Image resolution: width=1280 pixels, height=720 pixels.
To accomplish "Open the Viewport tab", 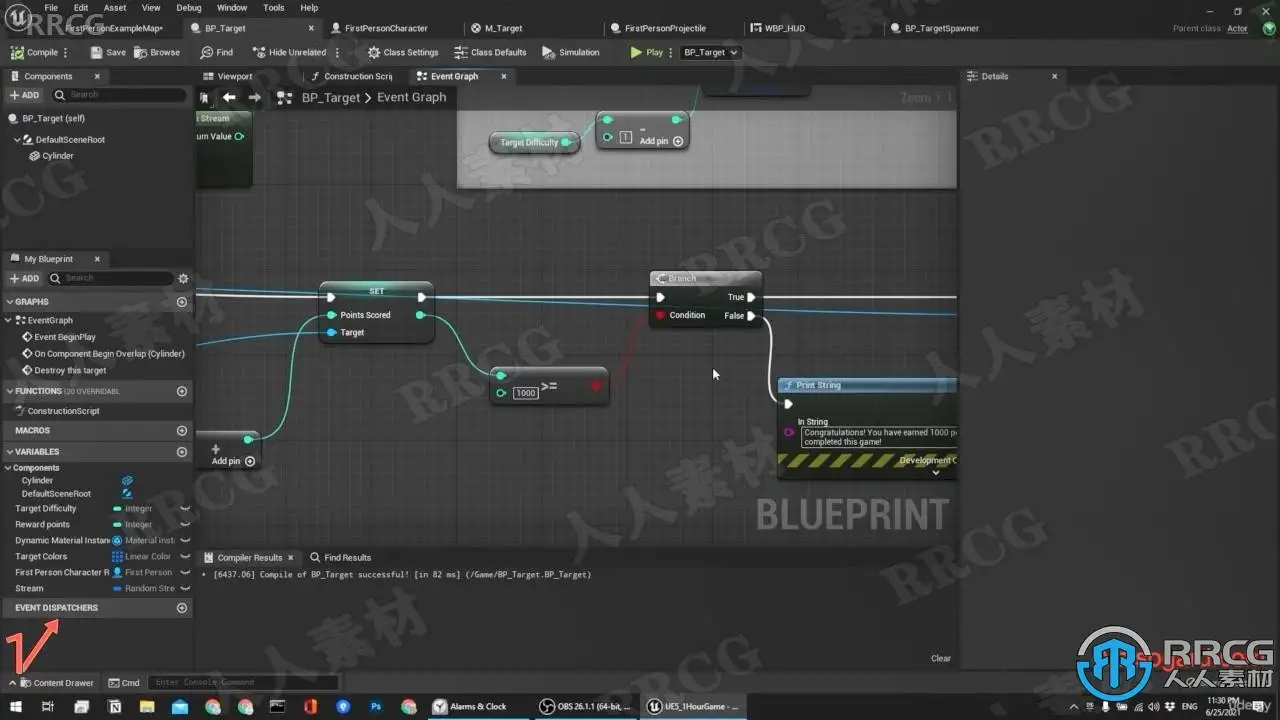I will (x=235, y=76).
